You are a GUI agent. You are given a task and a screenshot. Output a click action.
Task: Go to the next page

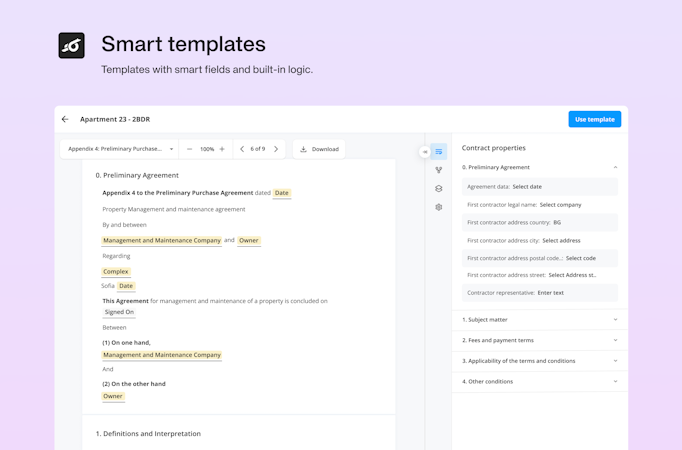[276, 149]
